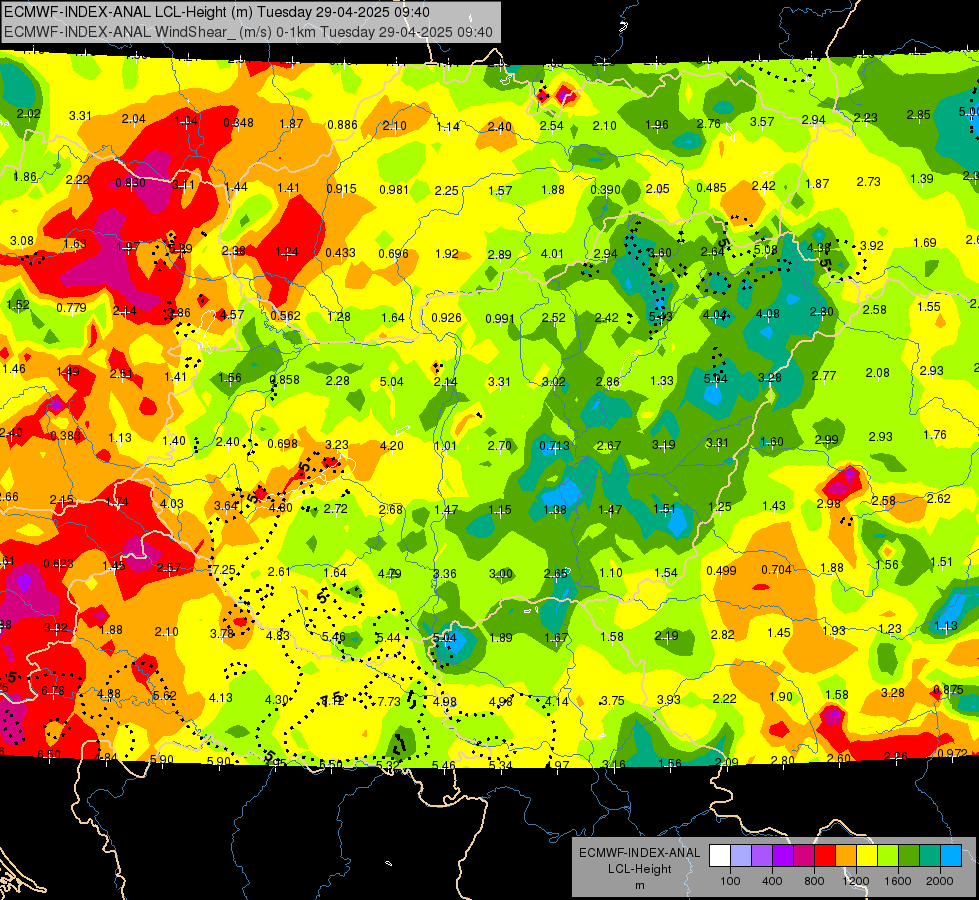Click the LCL-Height (m) title line
Viewport: 979px width, 900px height.
(217, 12)
